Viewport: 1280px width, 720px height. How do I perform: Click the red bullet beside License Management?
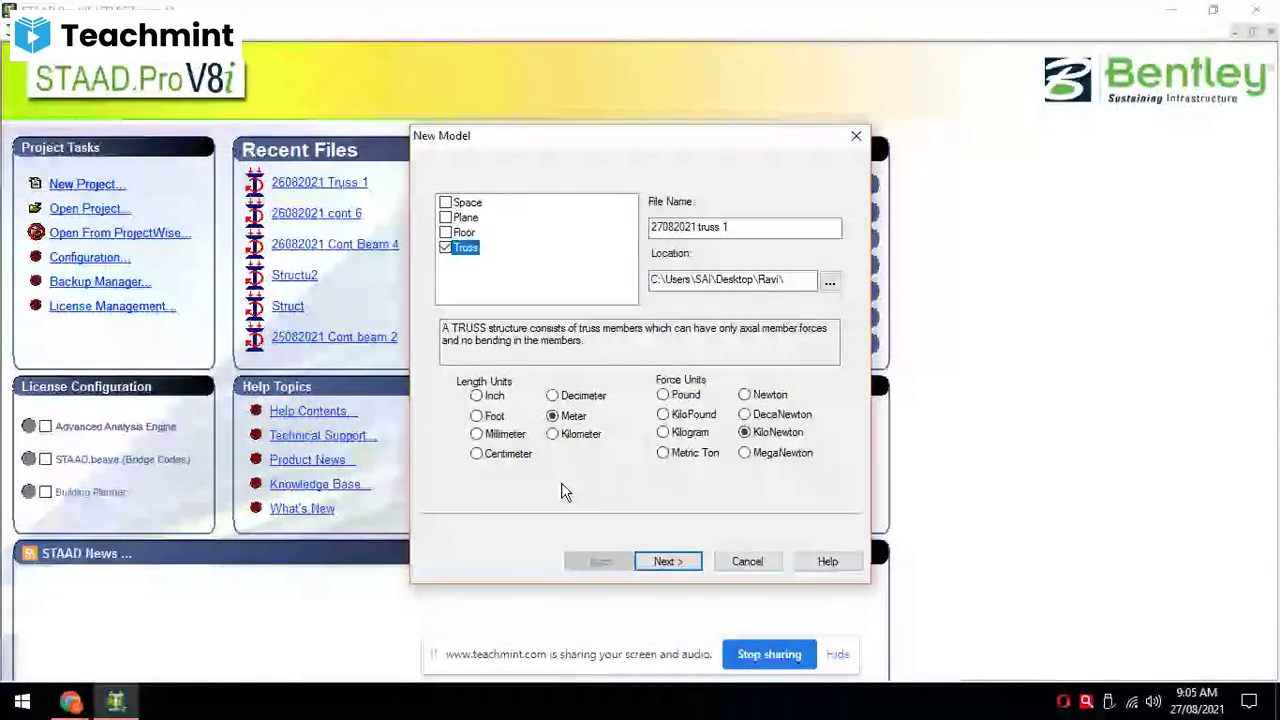(36, 306)
